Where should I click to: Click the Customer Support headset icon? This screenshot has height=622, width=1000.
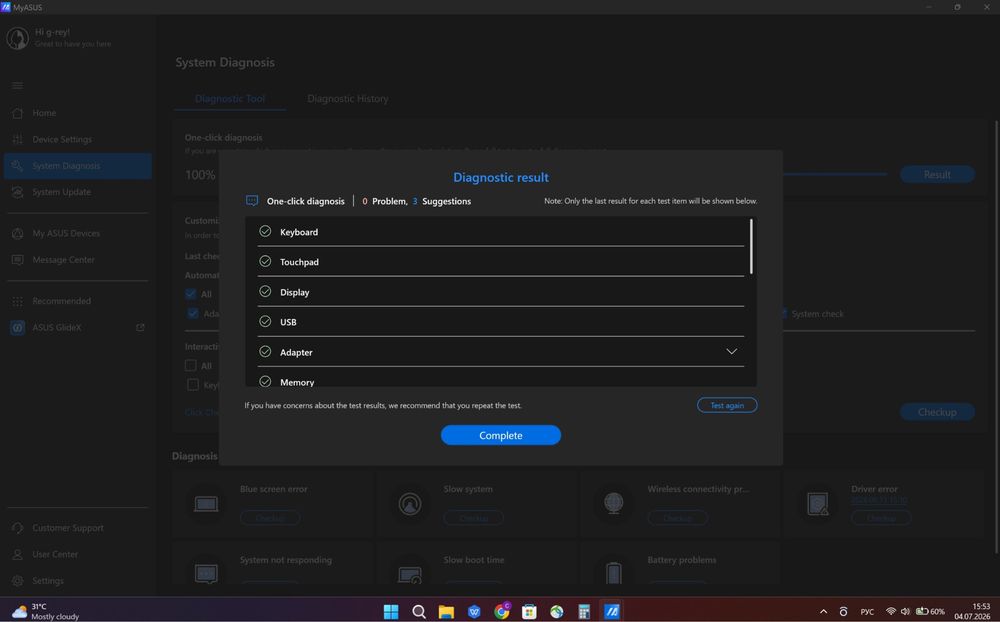pyautogui.click(x=17, y=528)
